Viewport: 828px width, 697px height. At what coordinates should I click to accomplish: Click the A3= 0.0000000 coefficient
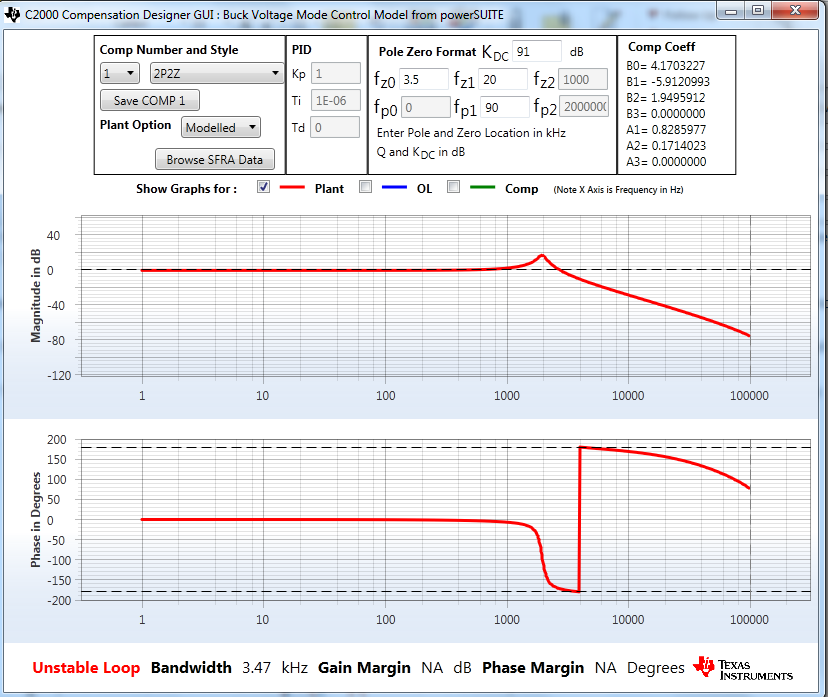pyautogui.click(x=666, y=162)
